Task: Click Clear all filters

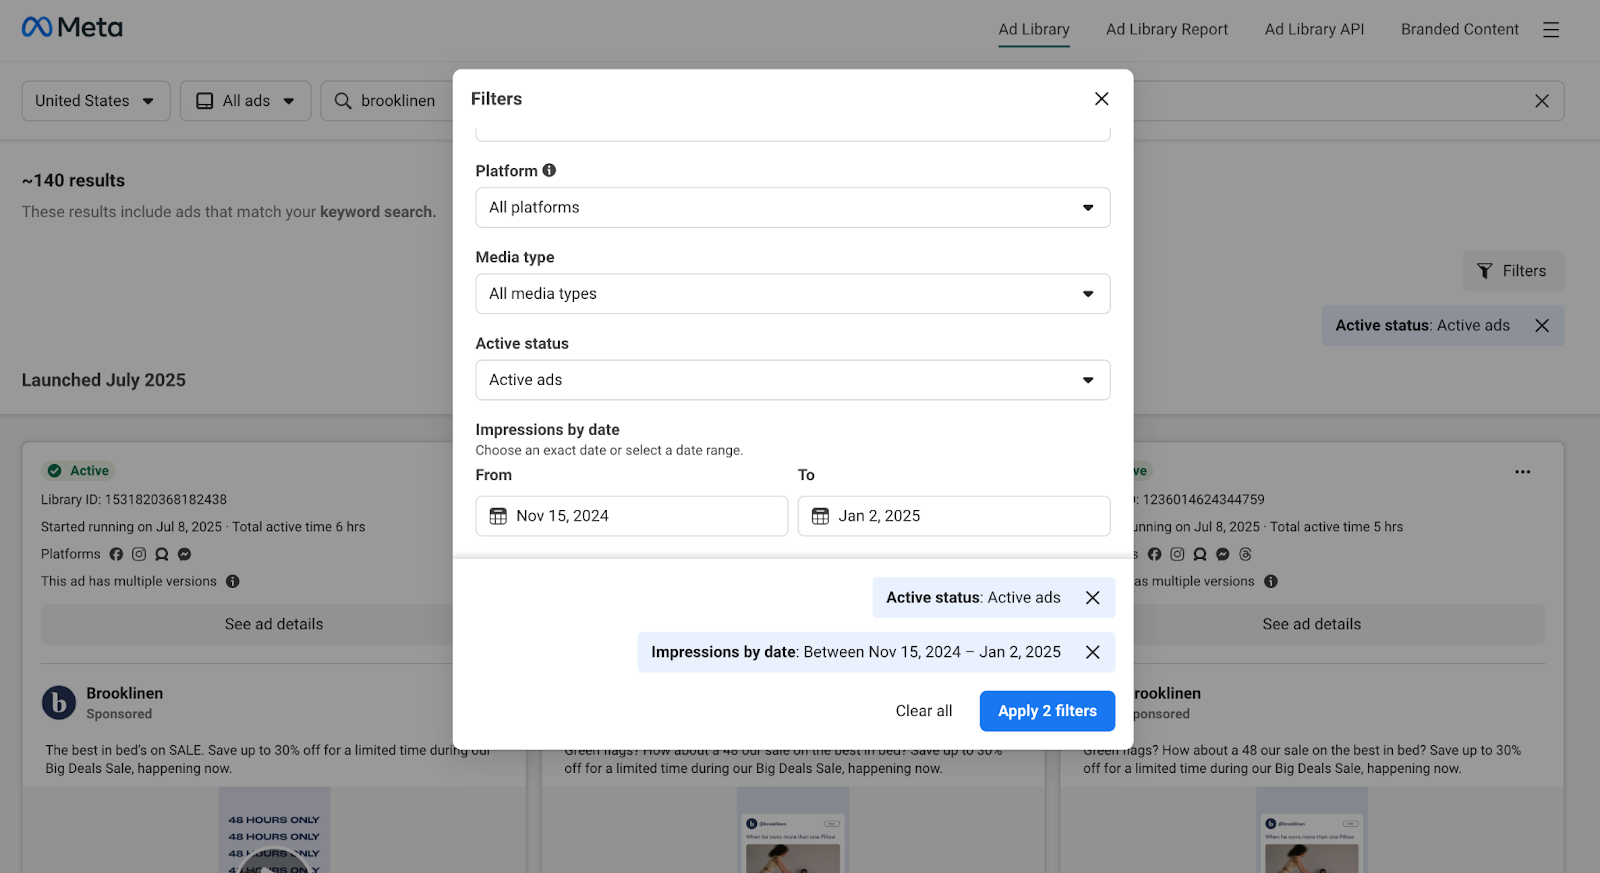Action: point(923,711)
